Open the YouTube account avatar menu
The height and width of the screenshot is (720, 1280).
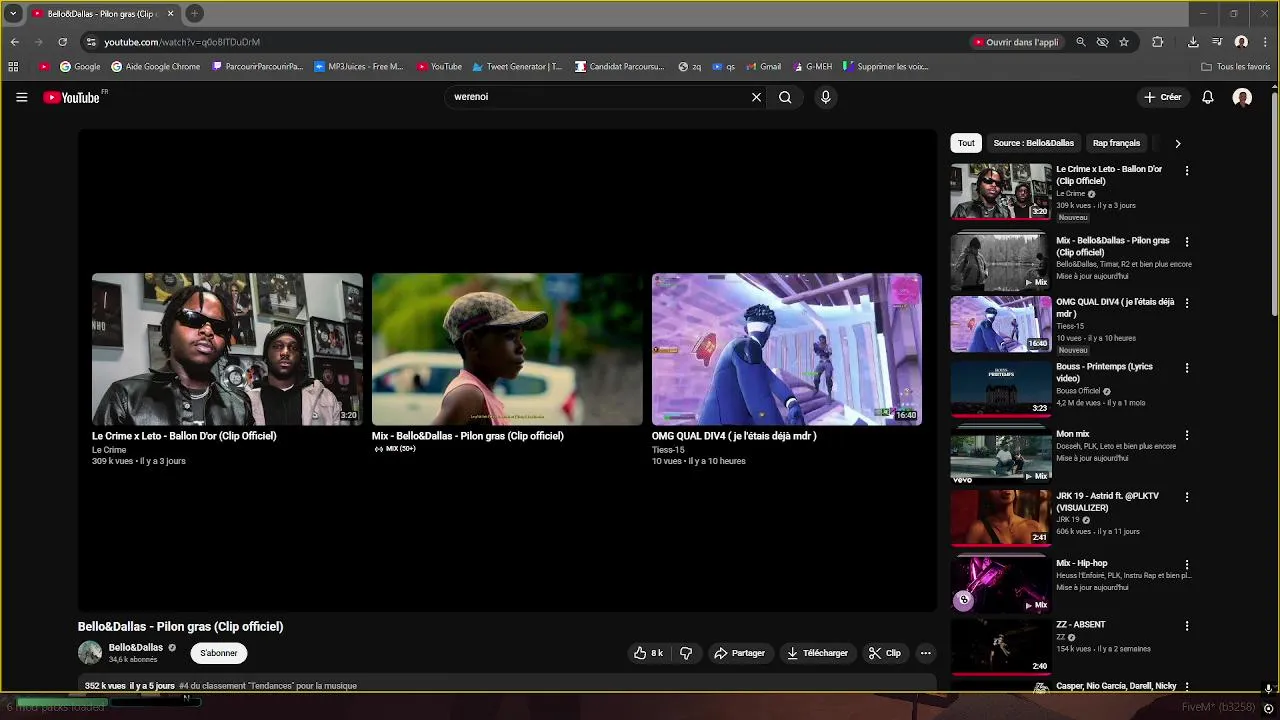1242,97
